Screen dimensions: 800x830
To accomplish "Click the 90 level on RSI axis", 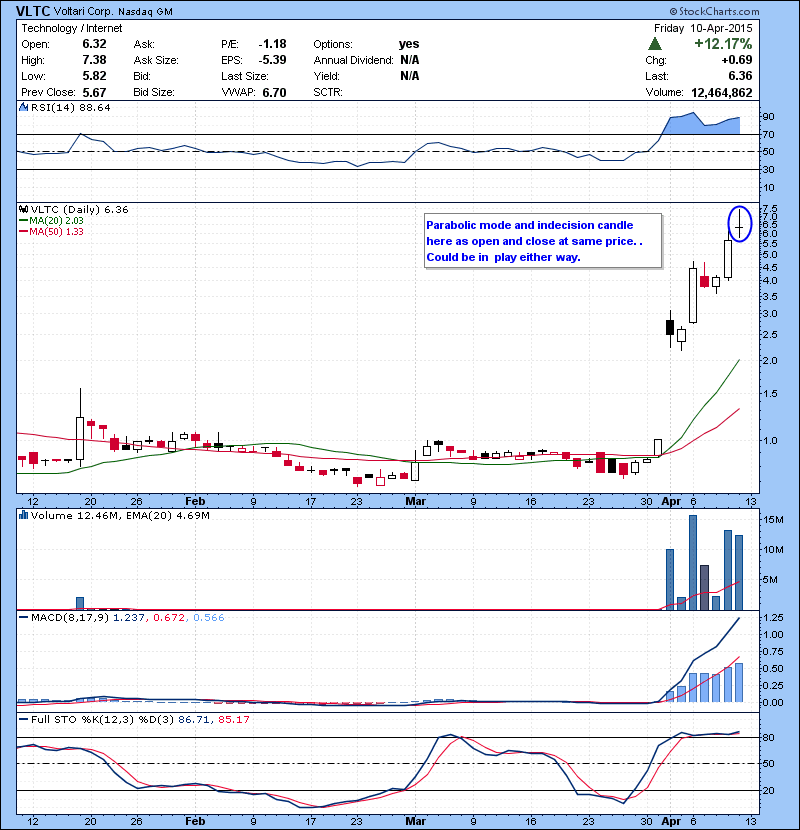I will [768, 116].
